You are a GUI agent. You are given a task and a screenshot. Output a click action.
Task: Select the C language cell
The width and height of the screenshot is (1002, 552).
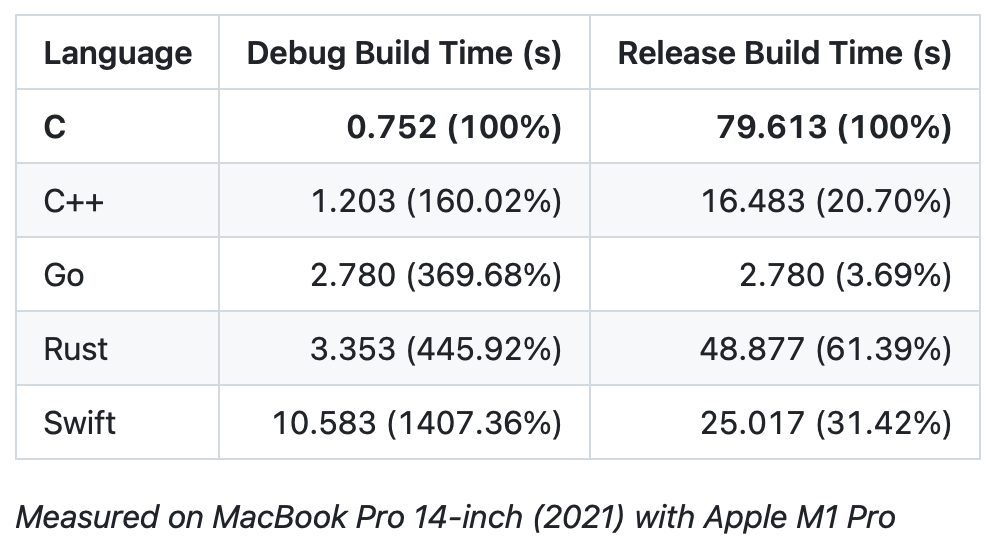(x=56, y=127)
